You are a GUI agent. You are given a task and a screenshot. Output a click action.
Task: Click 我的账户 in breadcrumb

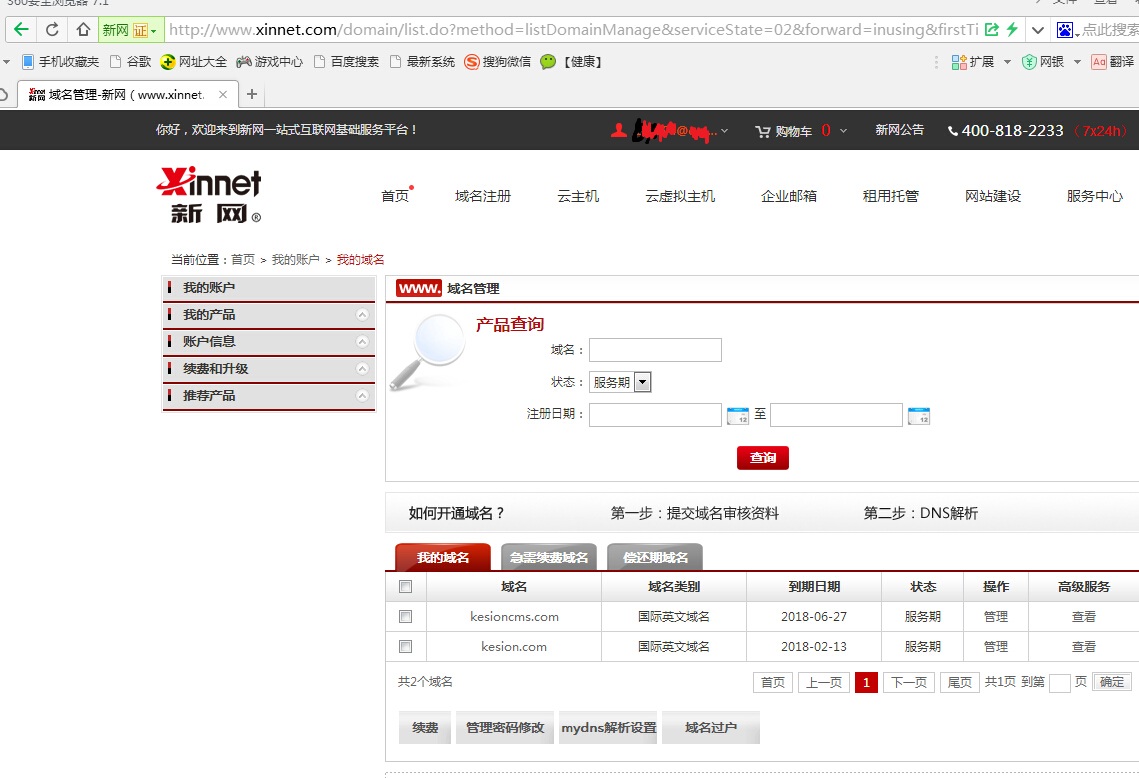[x=295, y=259]
